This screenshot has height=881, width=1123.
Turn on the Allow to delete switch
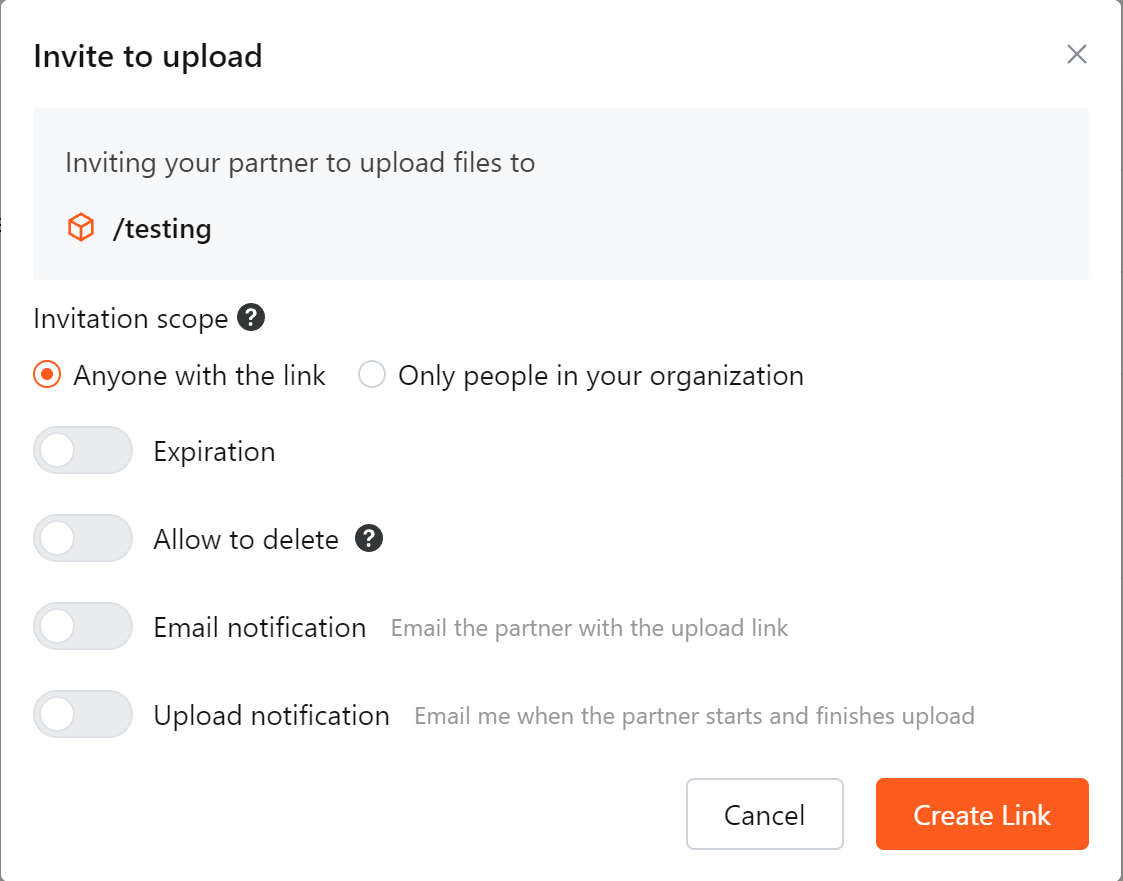pos(83,538)
